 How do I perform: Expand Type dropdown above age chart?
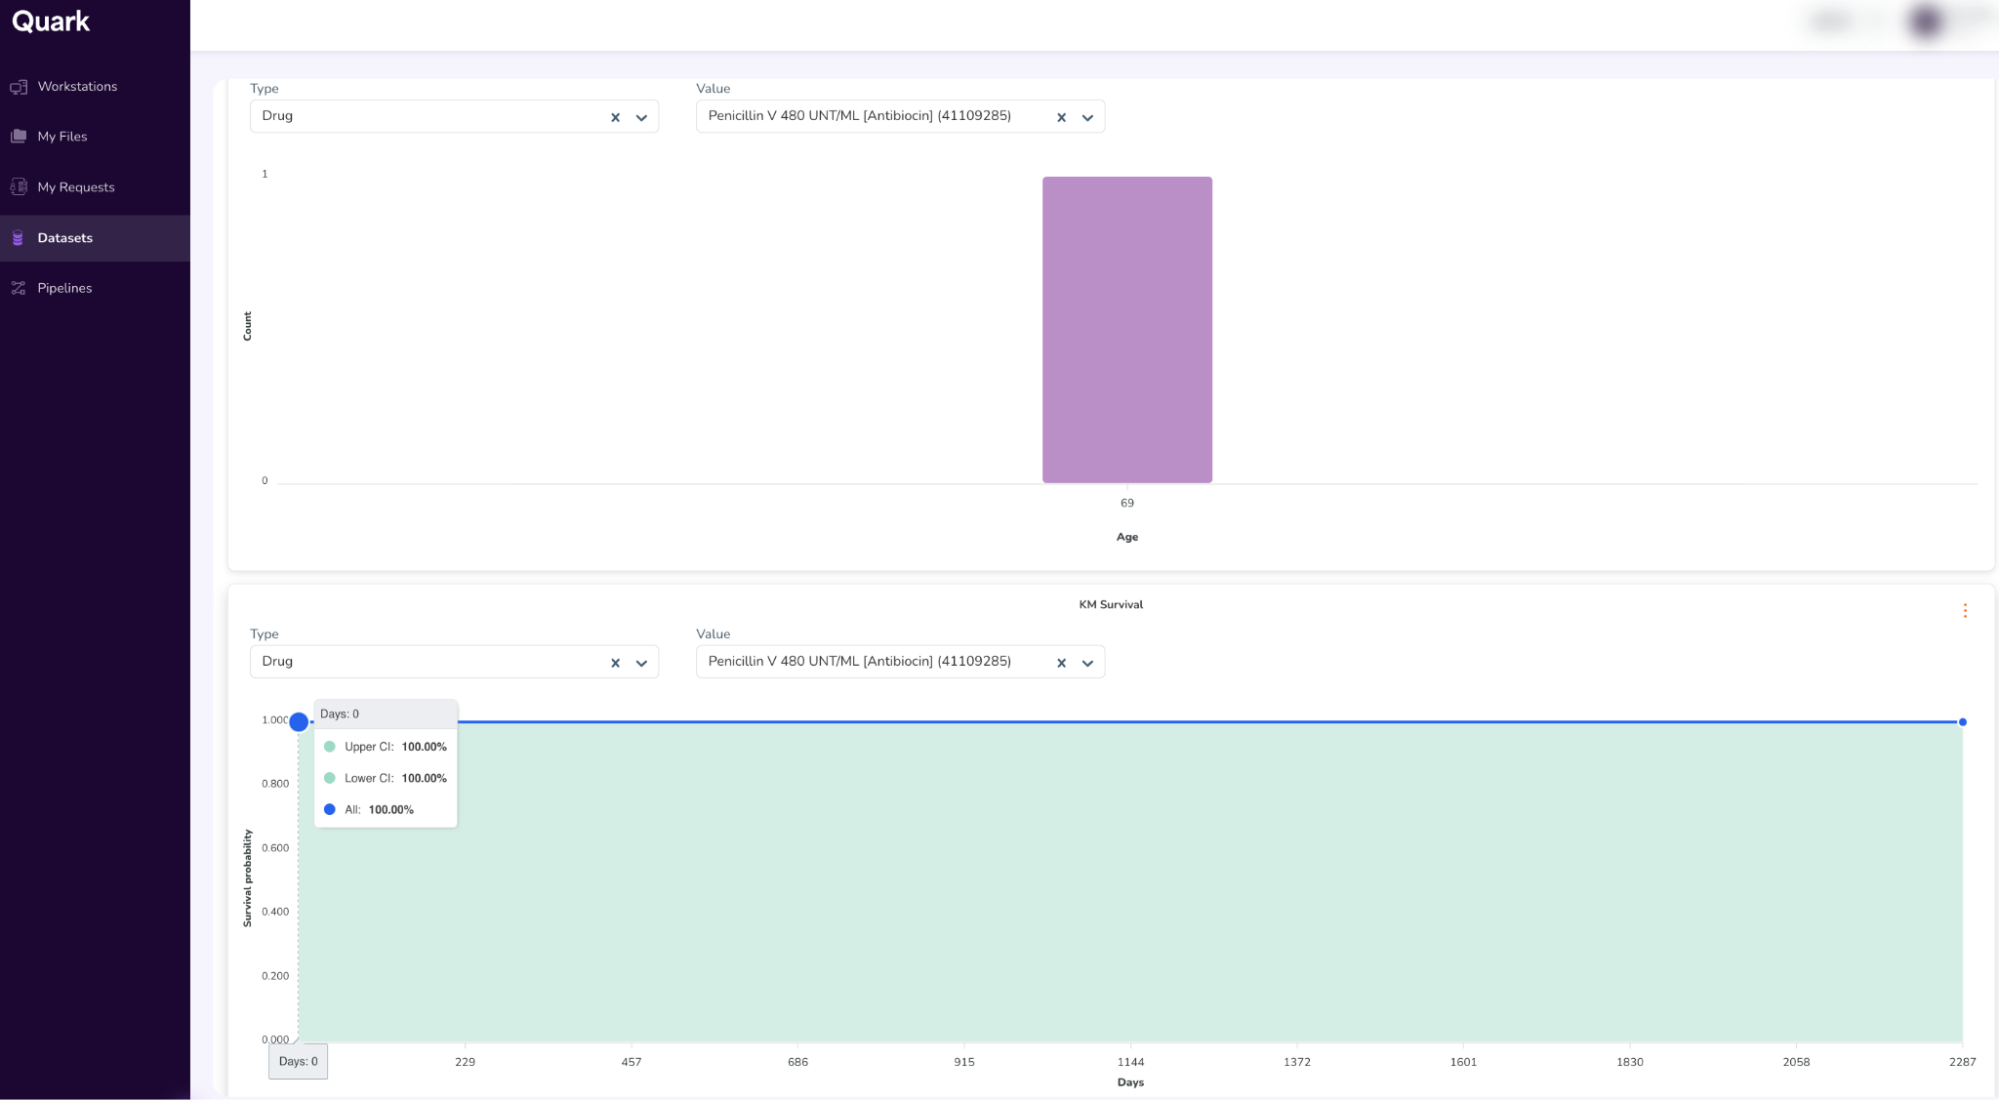[x=641, y=117]
